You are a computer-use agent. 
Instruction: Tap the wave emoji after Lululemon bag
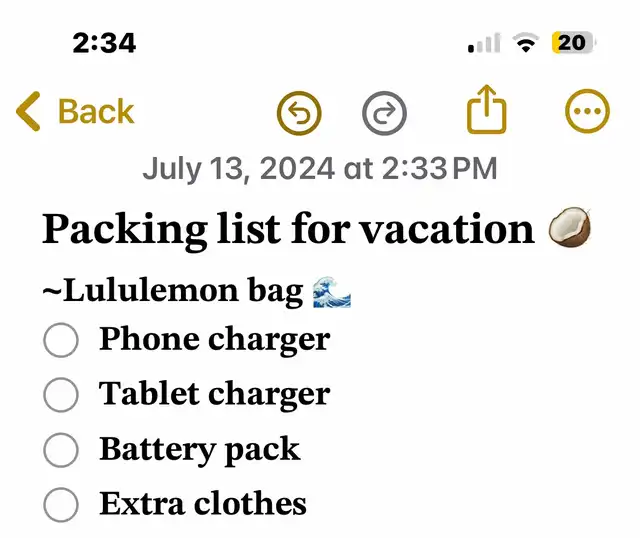click(332, 292)
